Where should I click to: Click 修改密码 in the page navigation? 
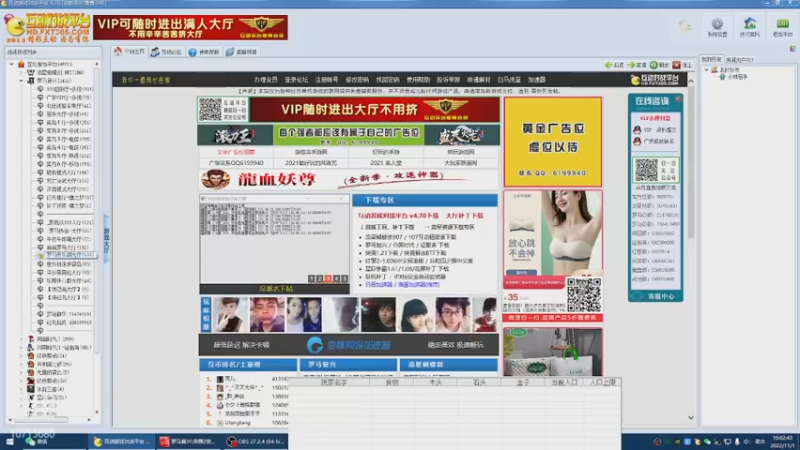tap(357, 80)
